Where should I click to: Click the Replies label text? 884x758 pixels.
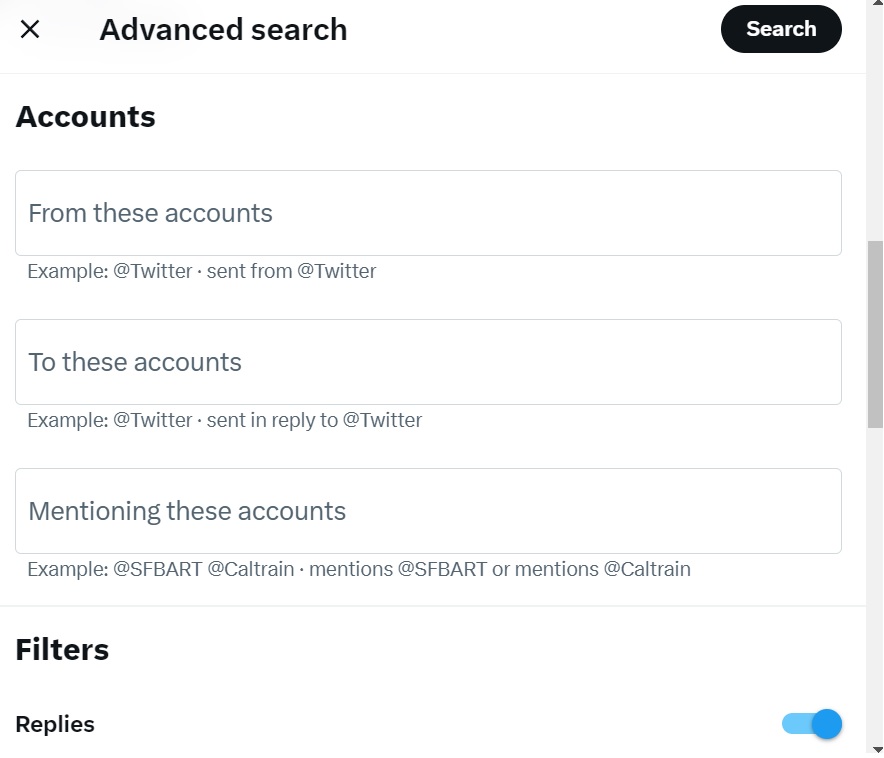(55, 724)
